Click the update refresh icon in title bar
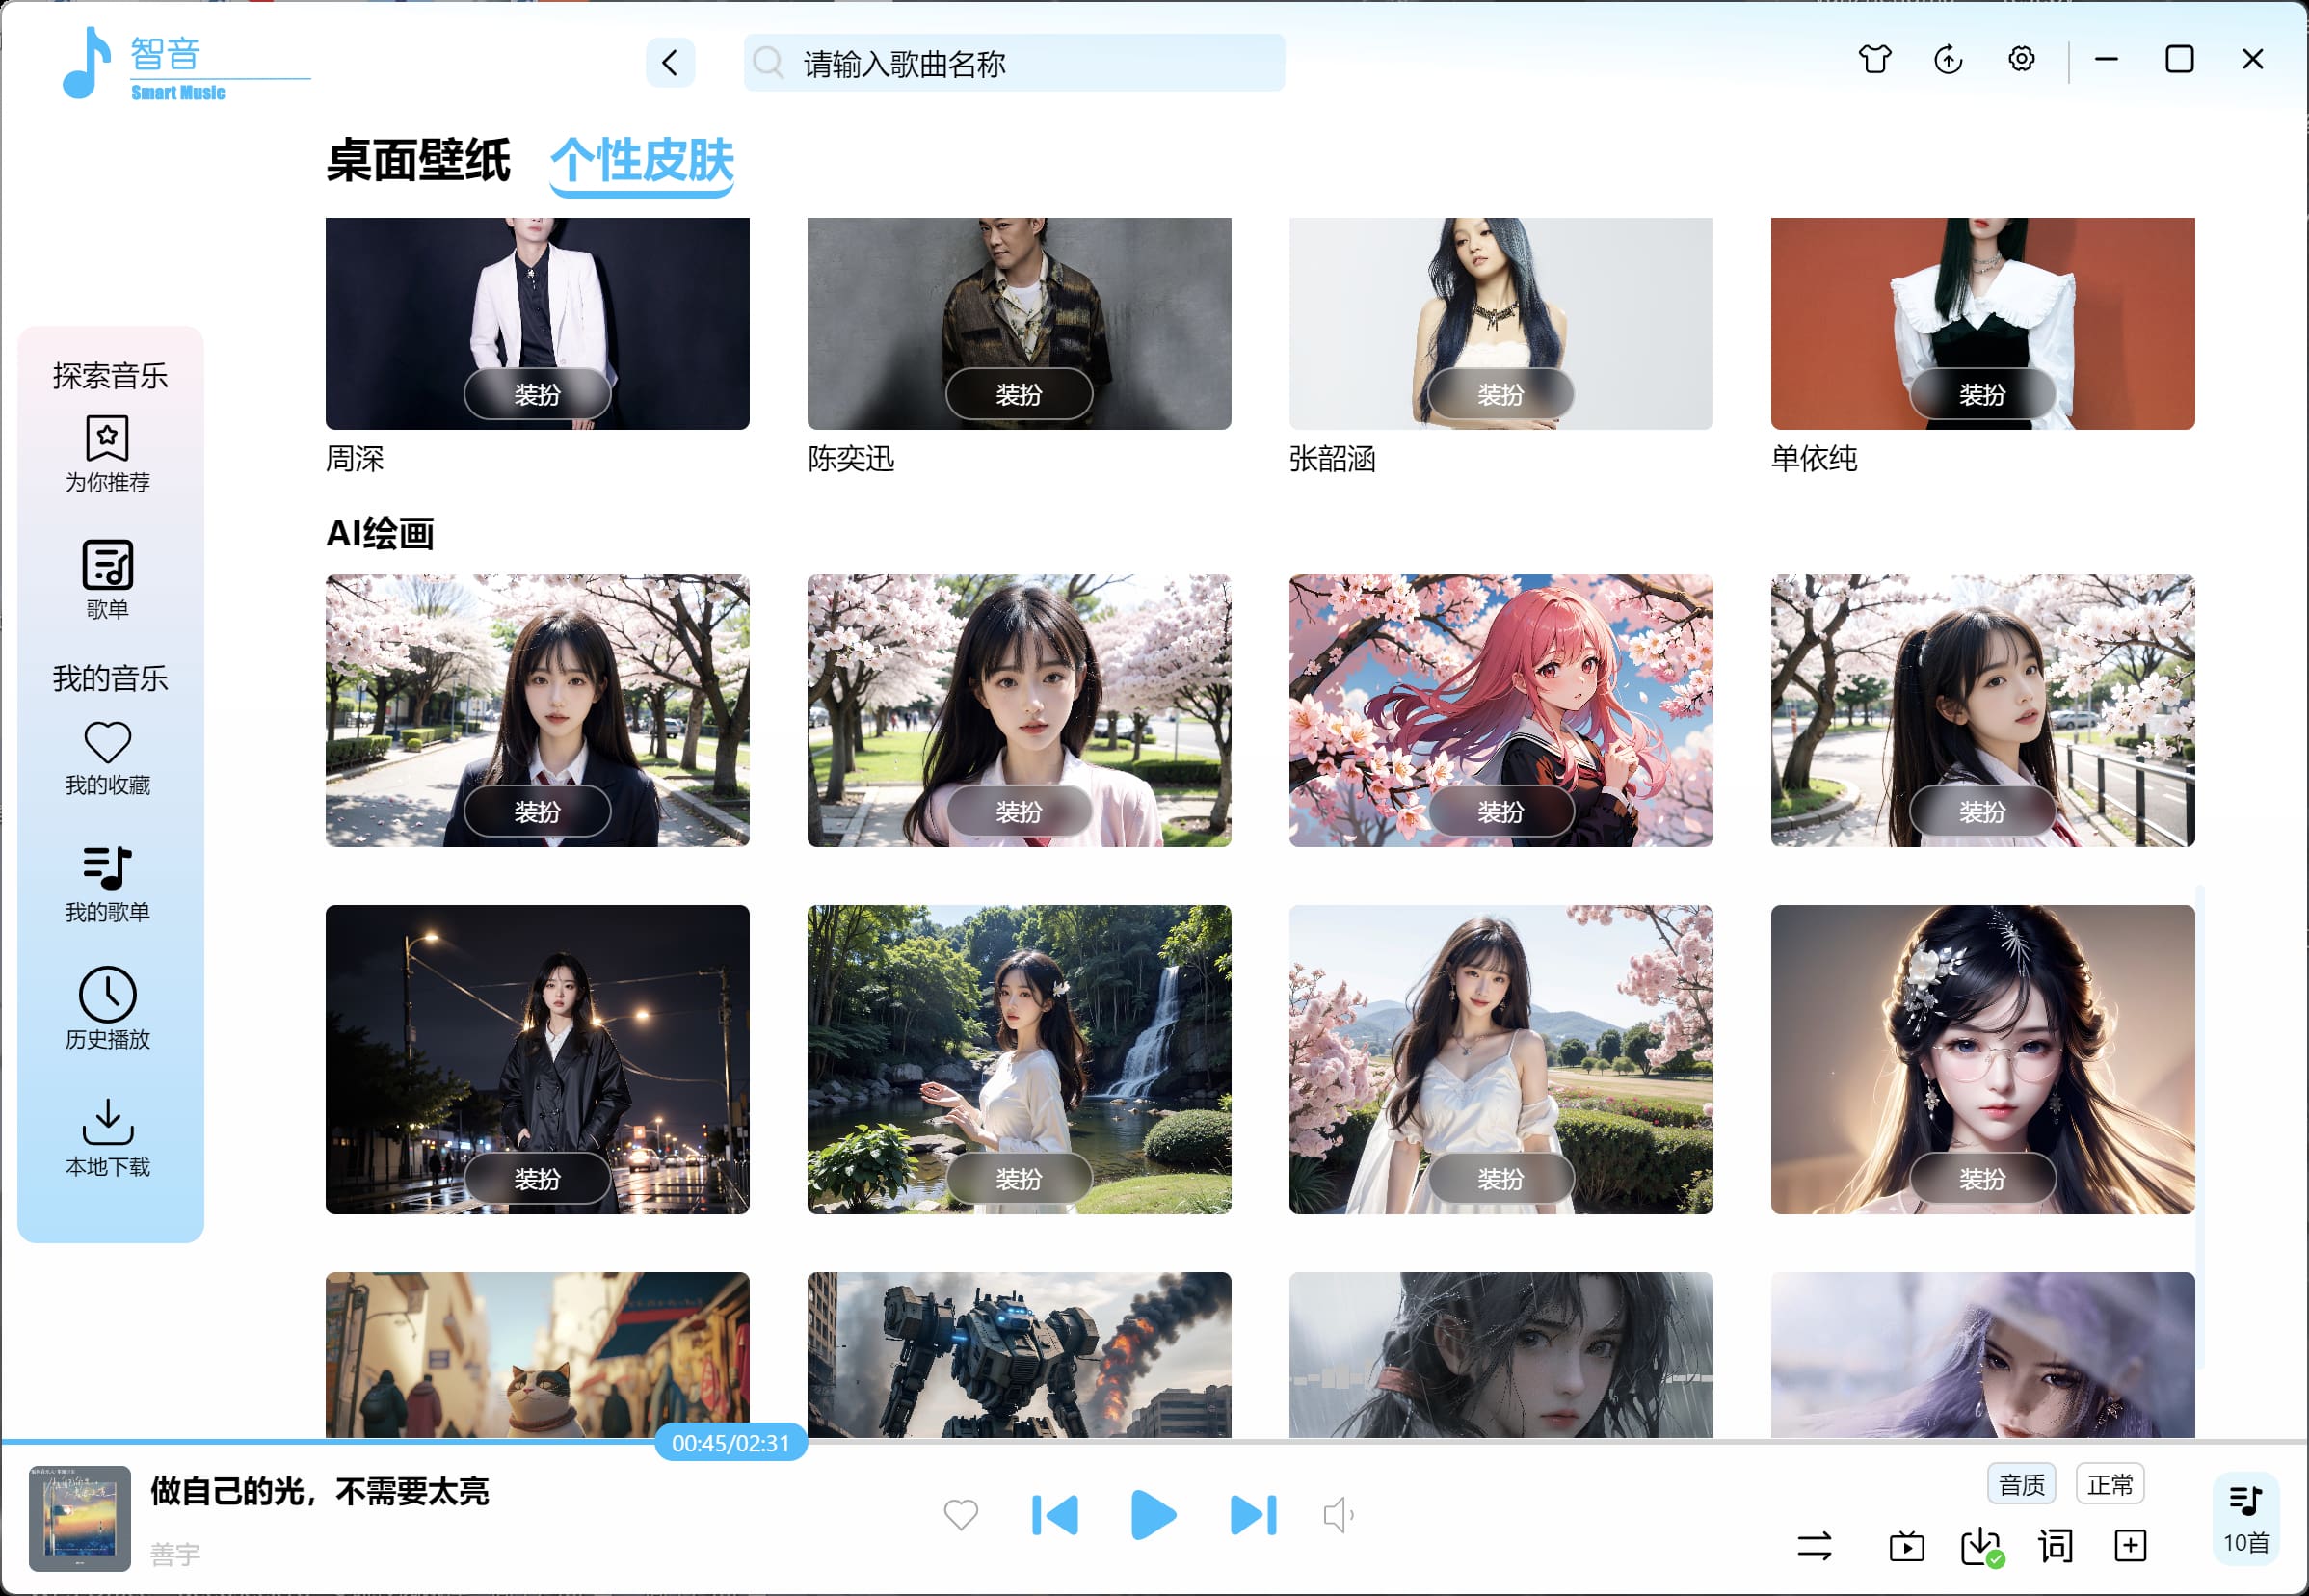 coord(1948,60)
